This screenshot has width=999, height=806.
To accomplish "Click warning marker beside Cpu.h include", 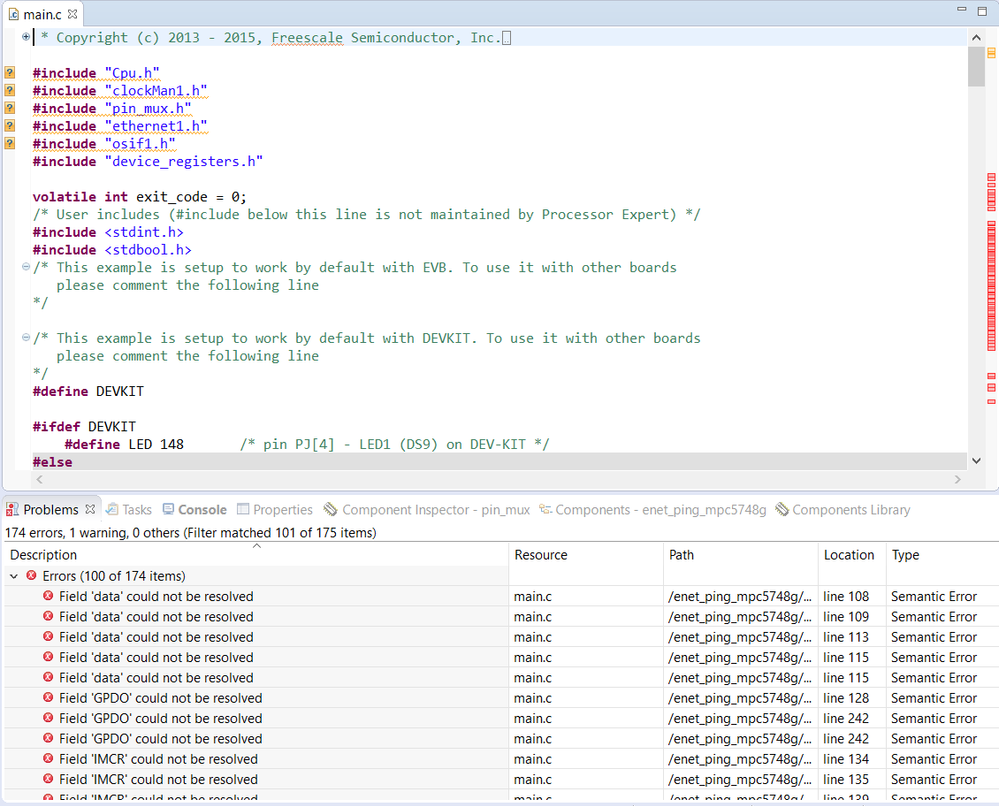I will coord(10,73).
